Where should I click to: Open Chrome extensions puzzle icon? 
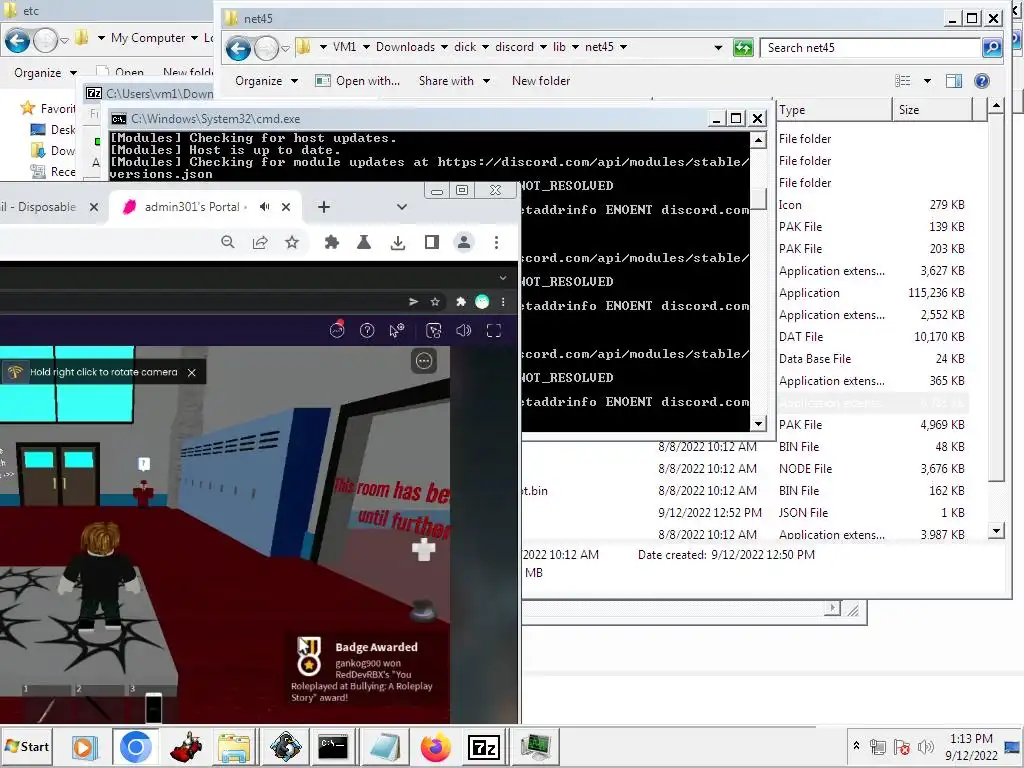332,242
